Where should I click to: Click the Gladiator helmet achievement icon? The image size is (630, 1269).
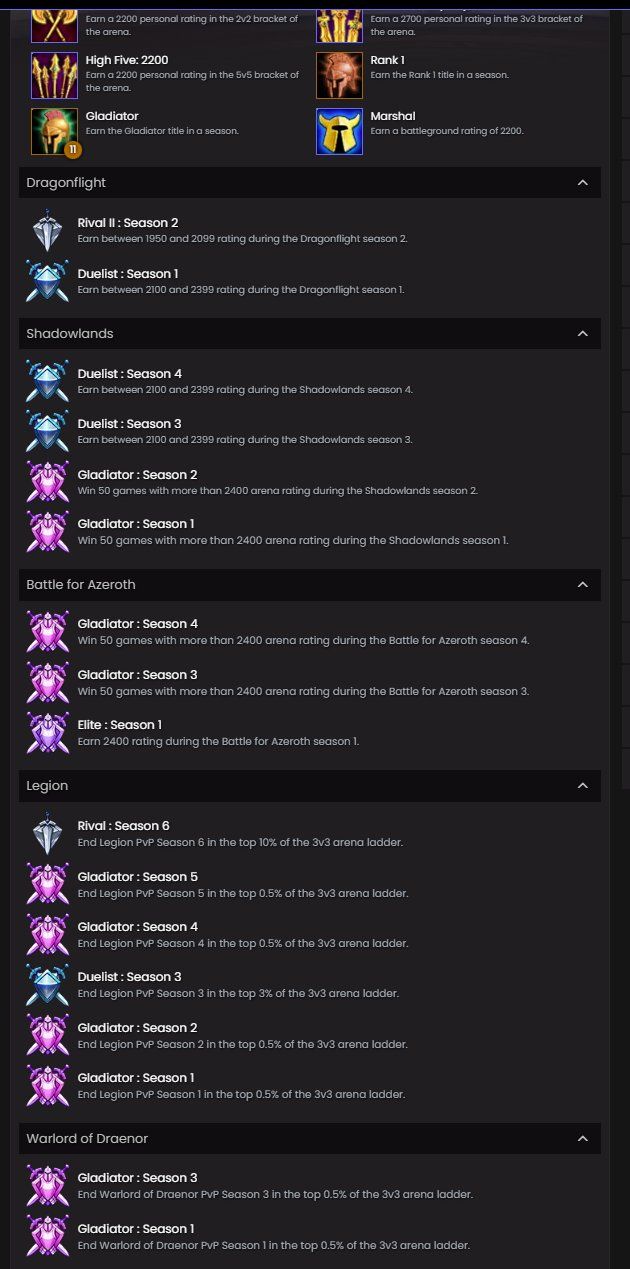coord(54,130)
